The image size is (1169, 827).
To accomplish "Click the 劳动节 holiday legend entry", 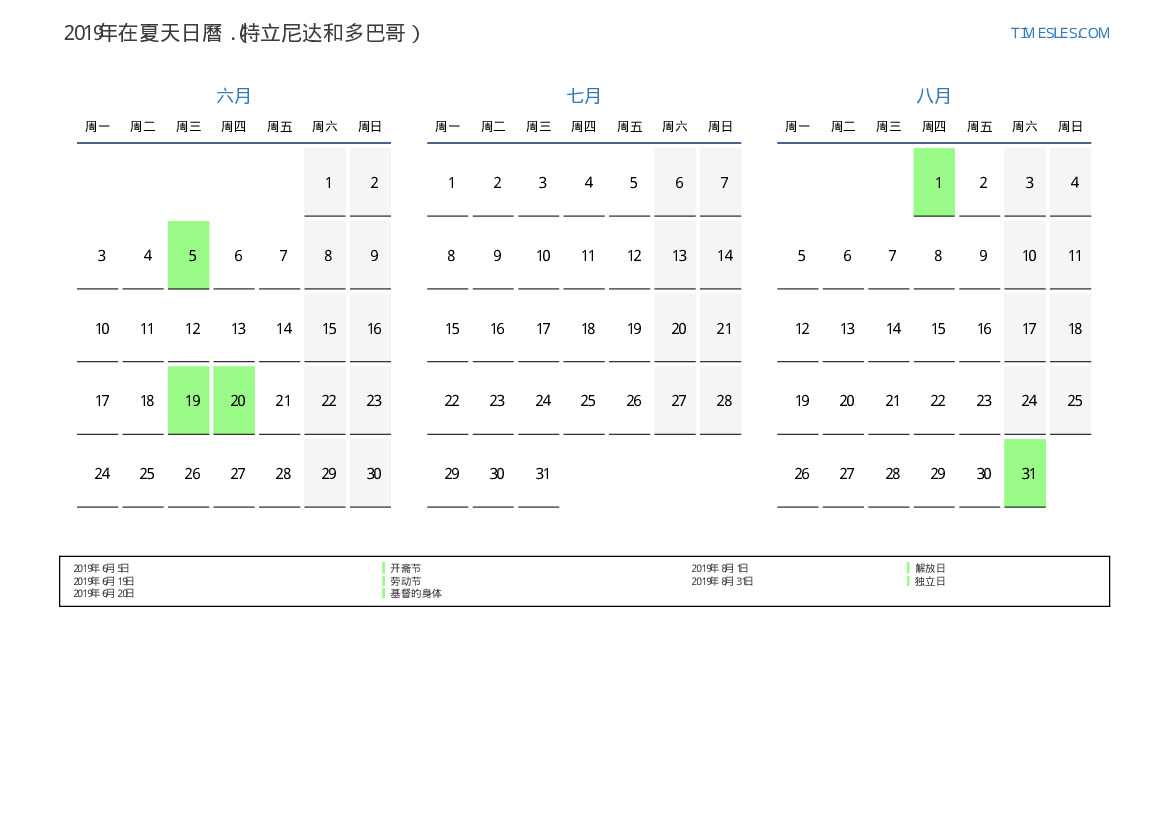I will pos(405,581).
